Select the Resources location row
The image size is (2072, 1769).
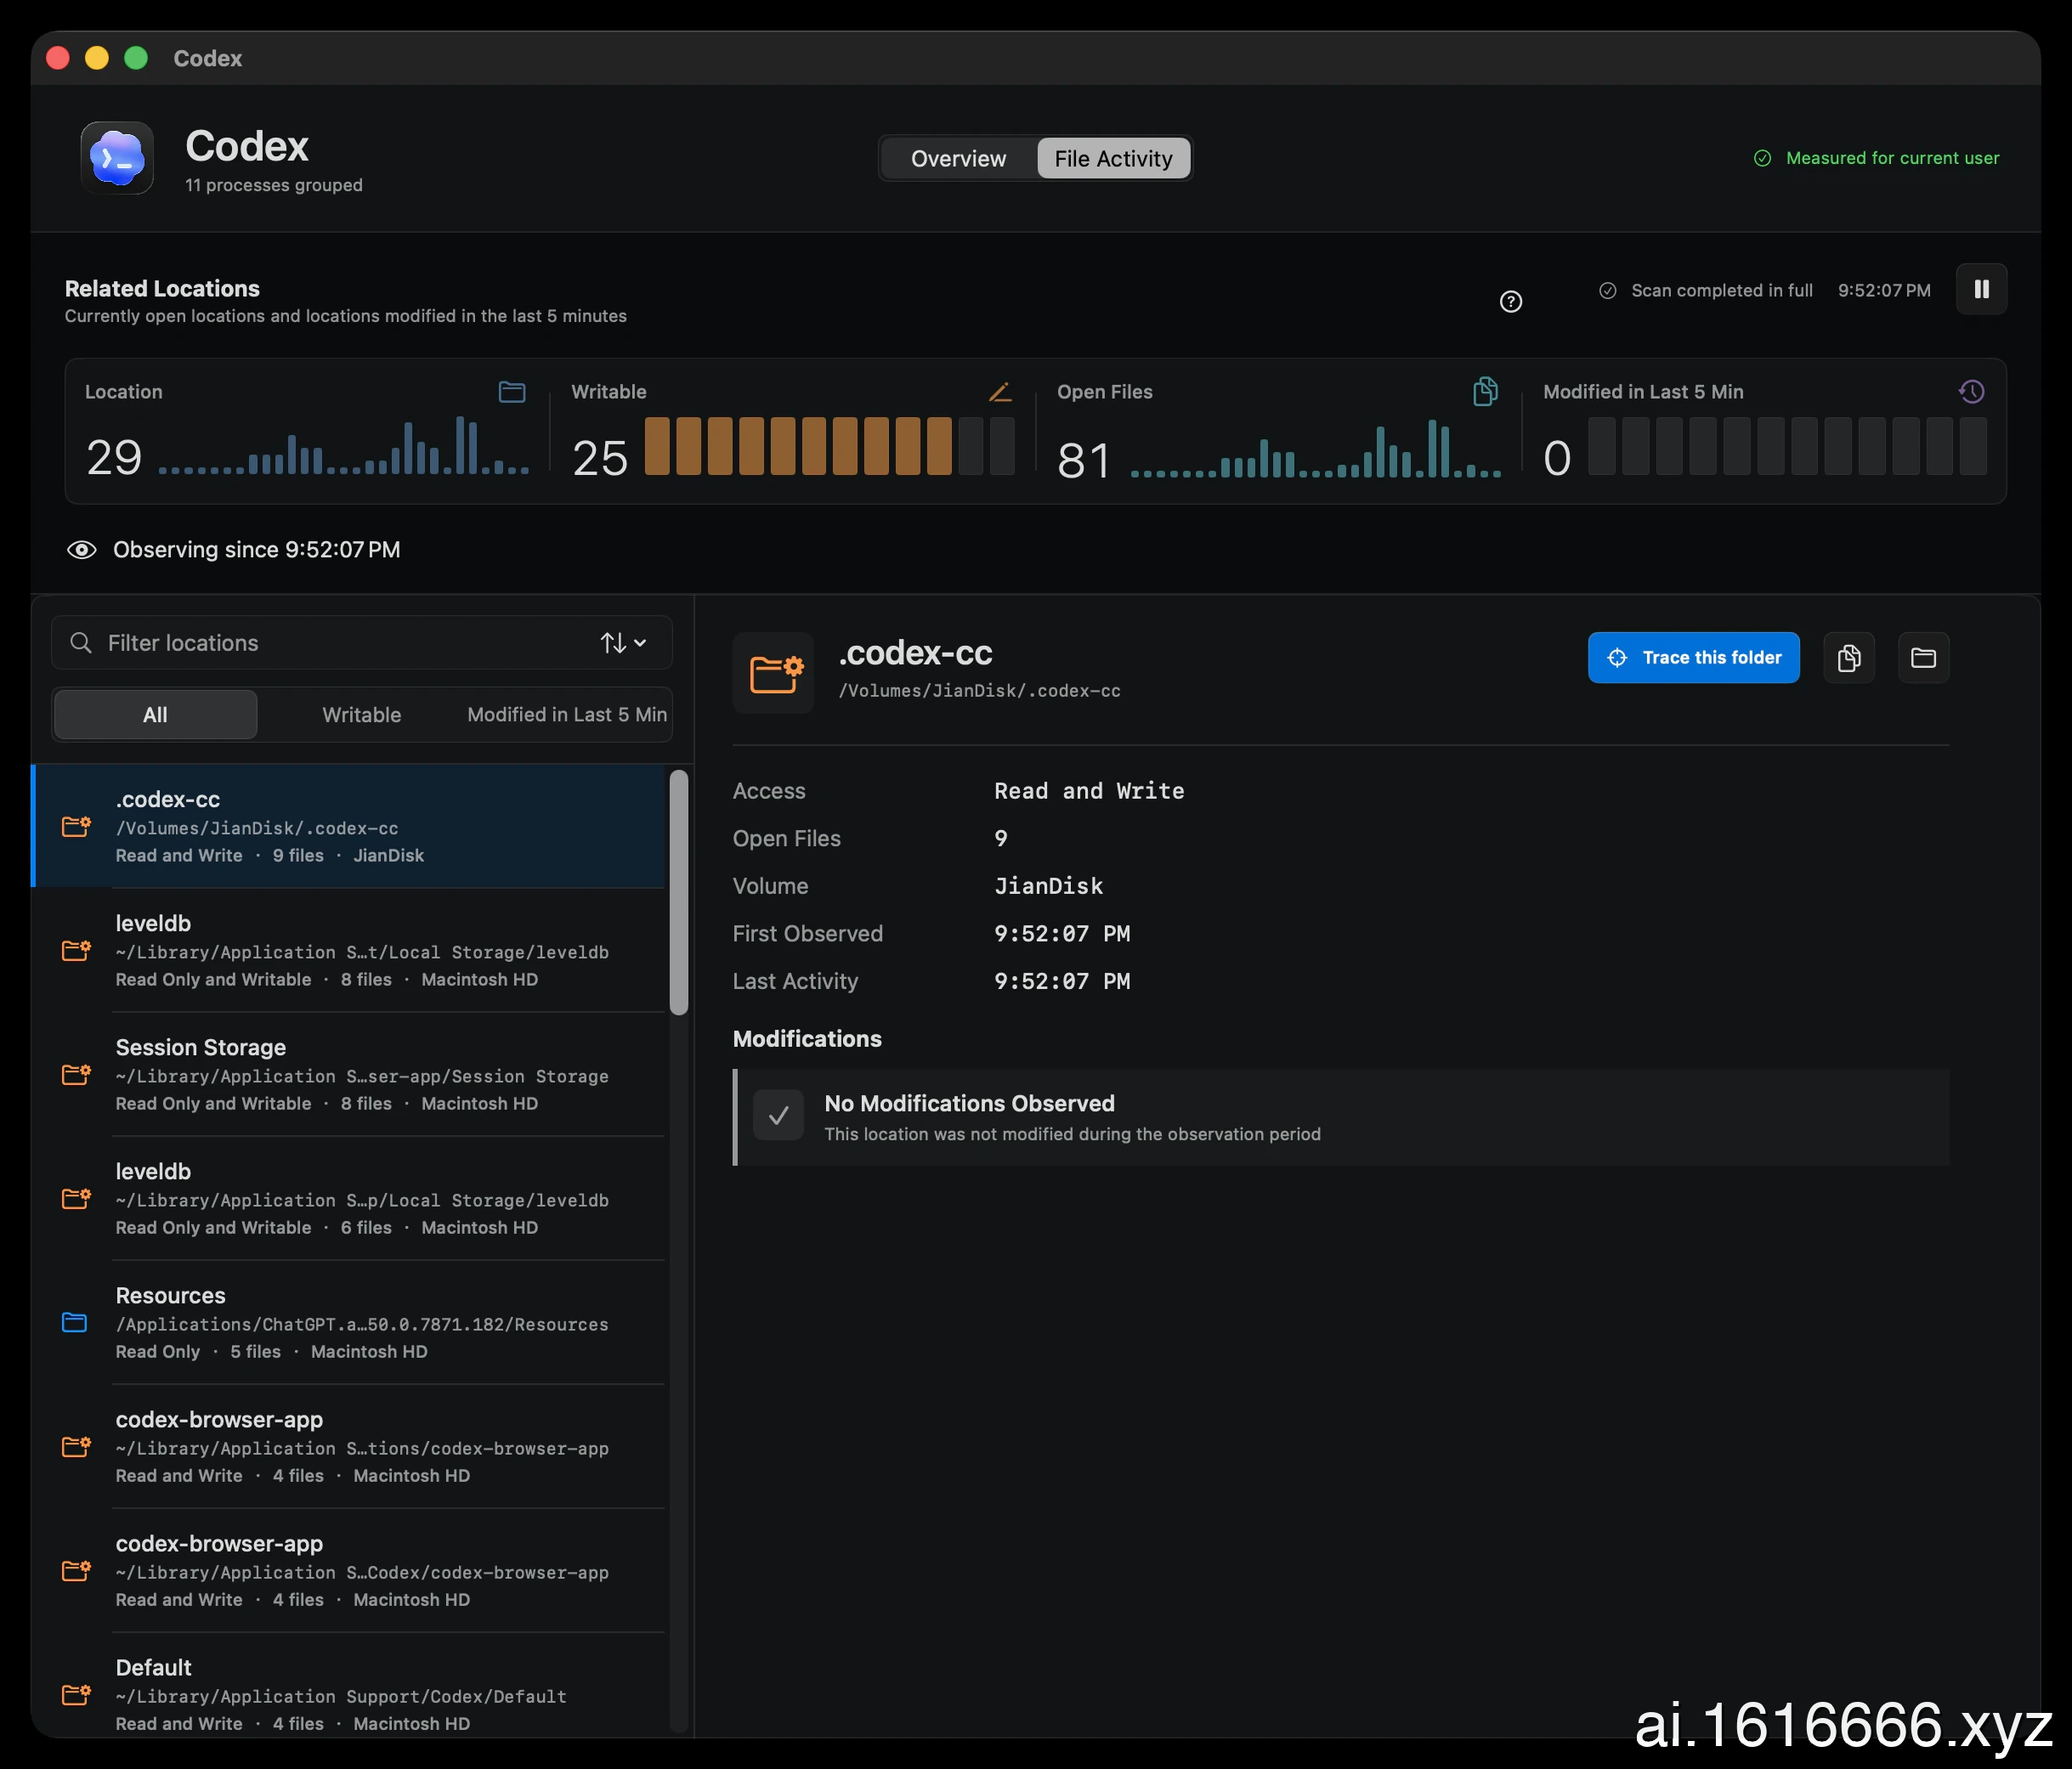click(348, 1323)
